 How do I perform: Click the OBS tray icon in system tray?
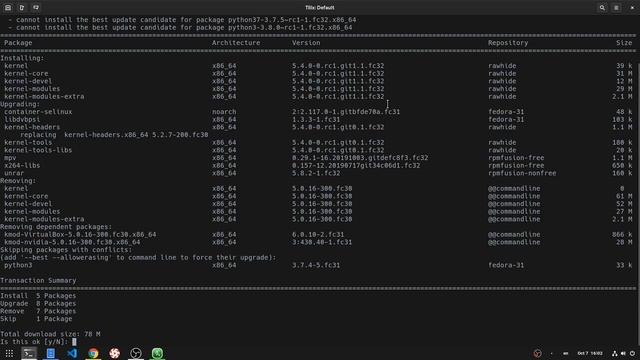[538, 353]
